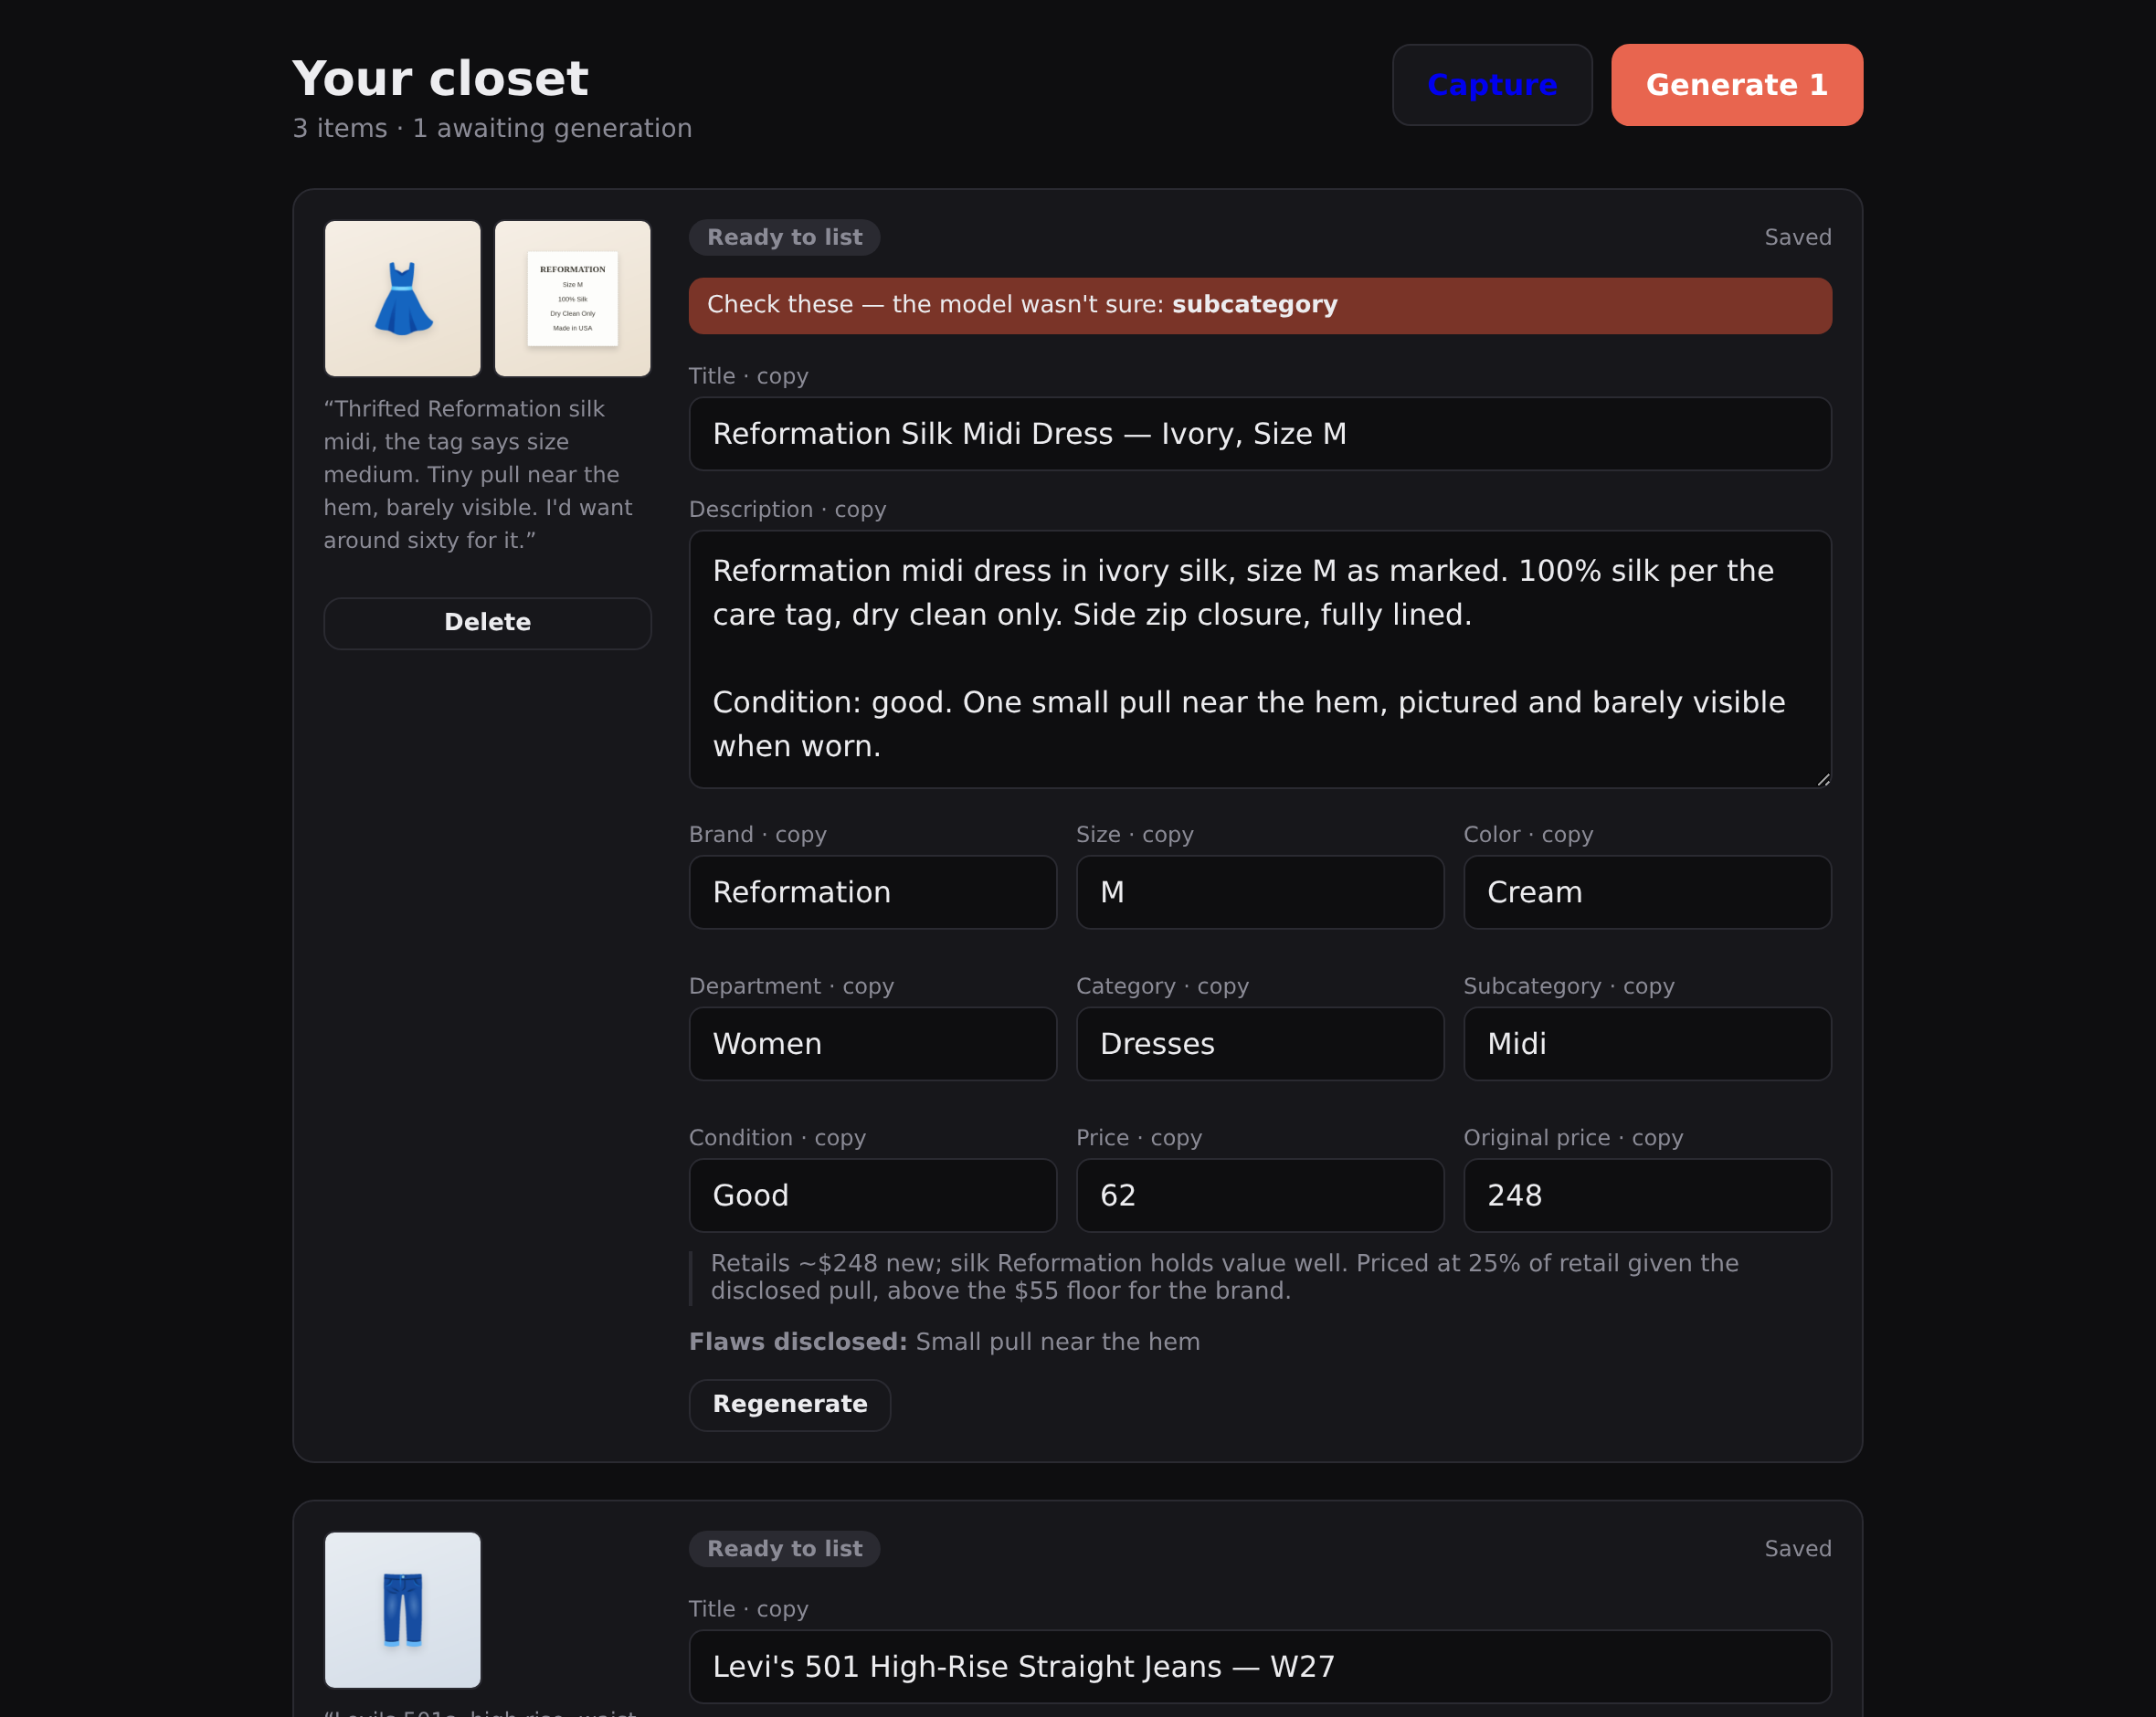This screenshot has width=2156, height=1717.
Task: Edit the Size field showing M
Action: tap(1260, 892)
